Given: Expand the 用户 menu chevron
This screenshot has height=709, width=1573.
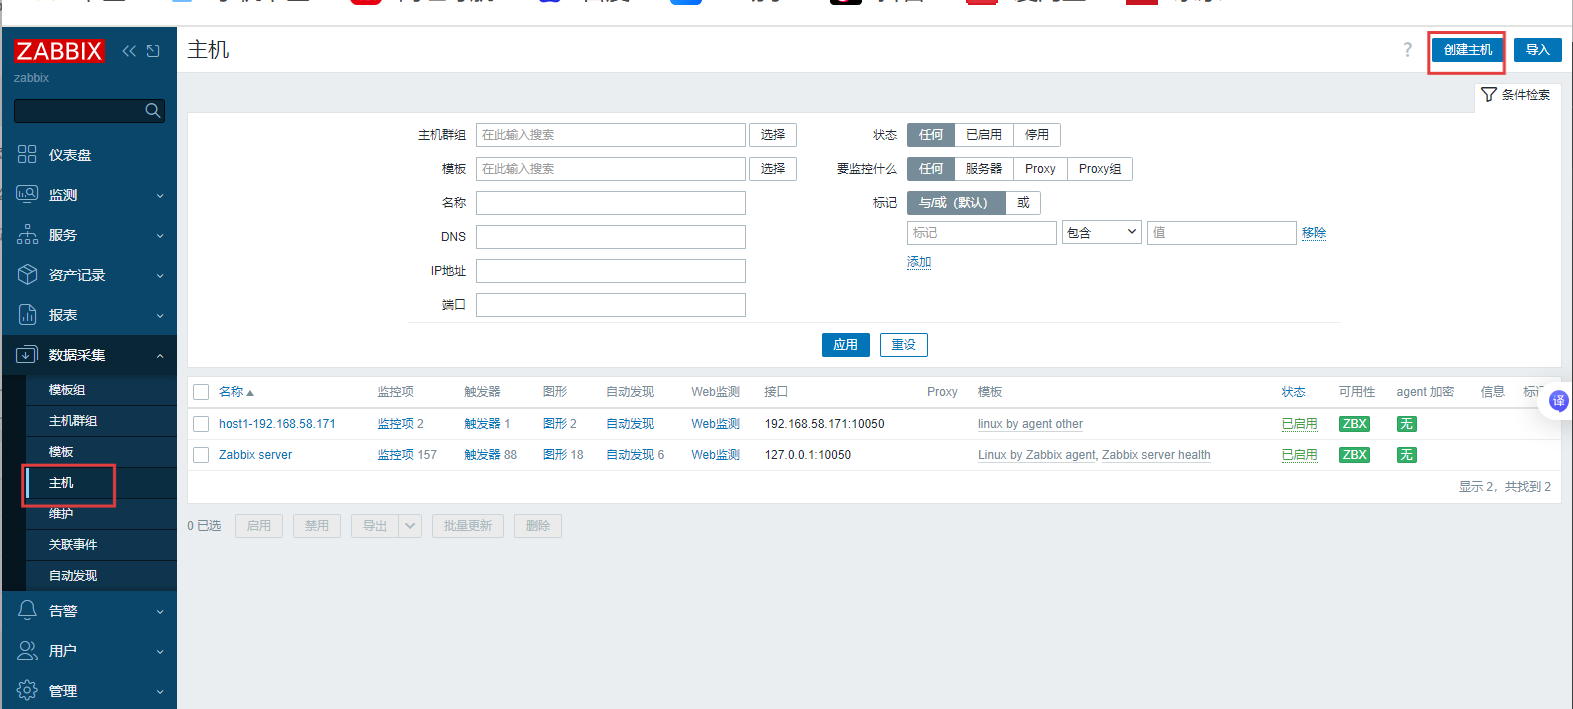Looking at the screenshot, I should (160, 652).
